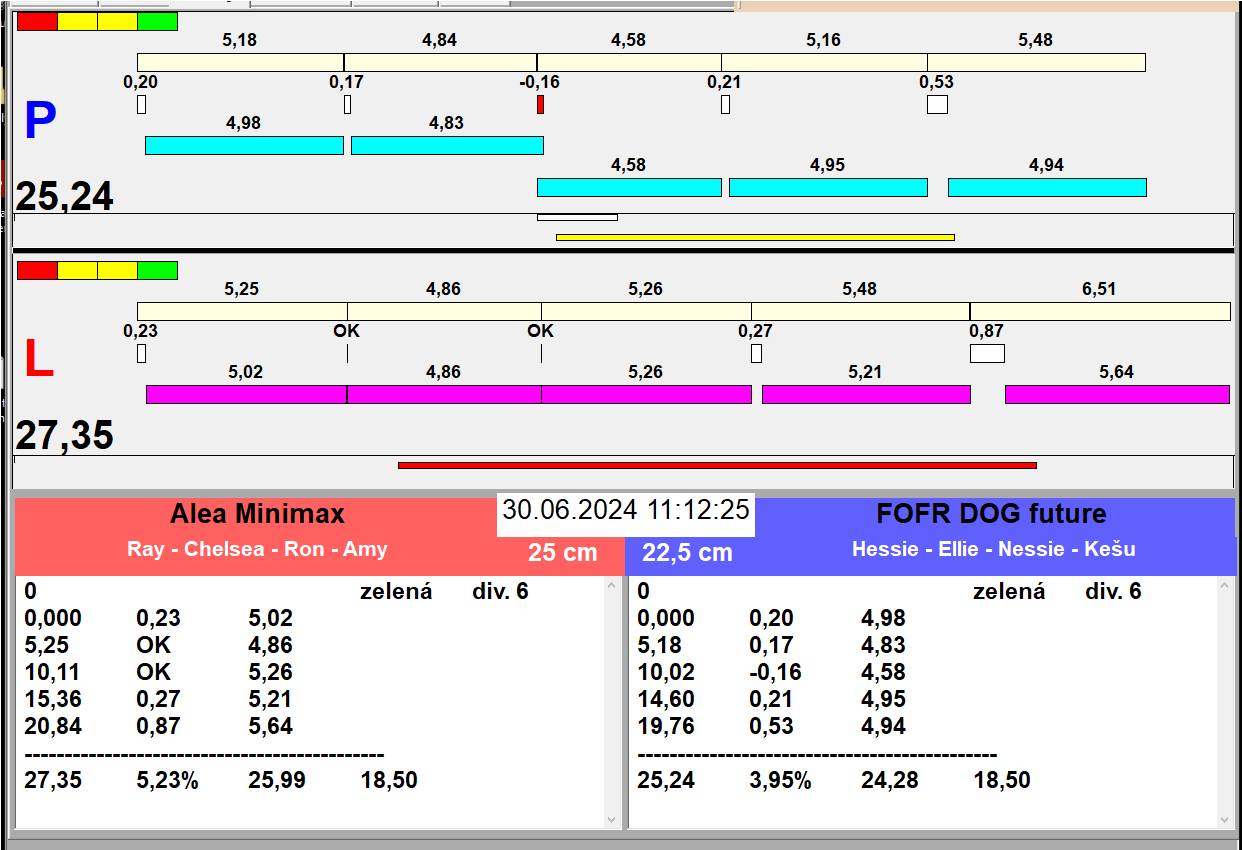Click the 10,11 split in Alea Minimax results
The image size is (1242, 850).
click(53, 672)
